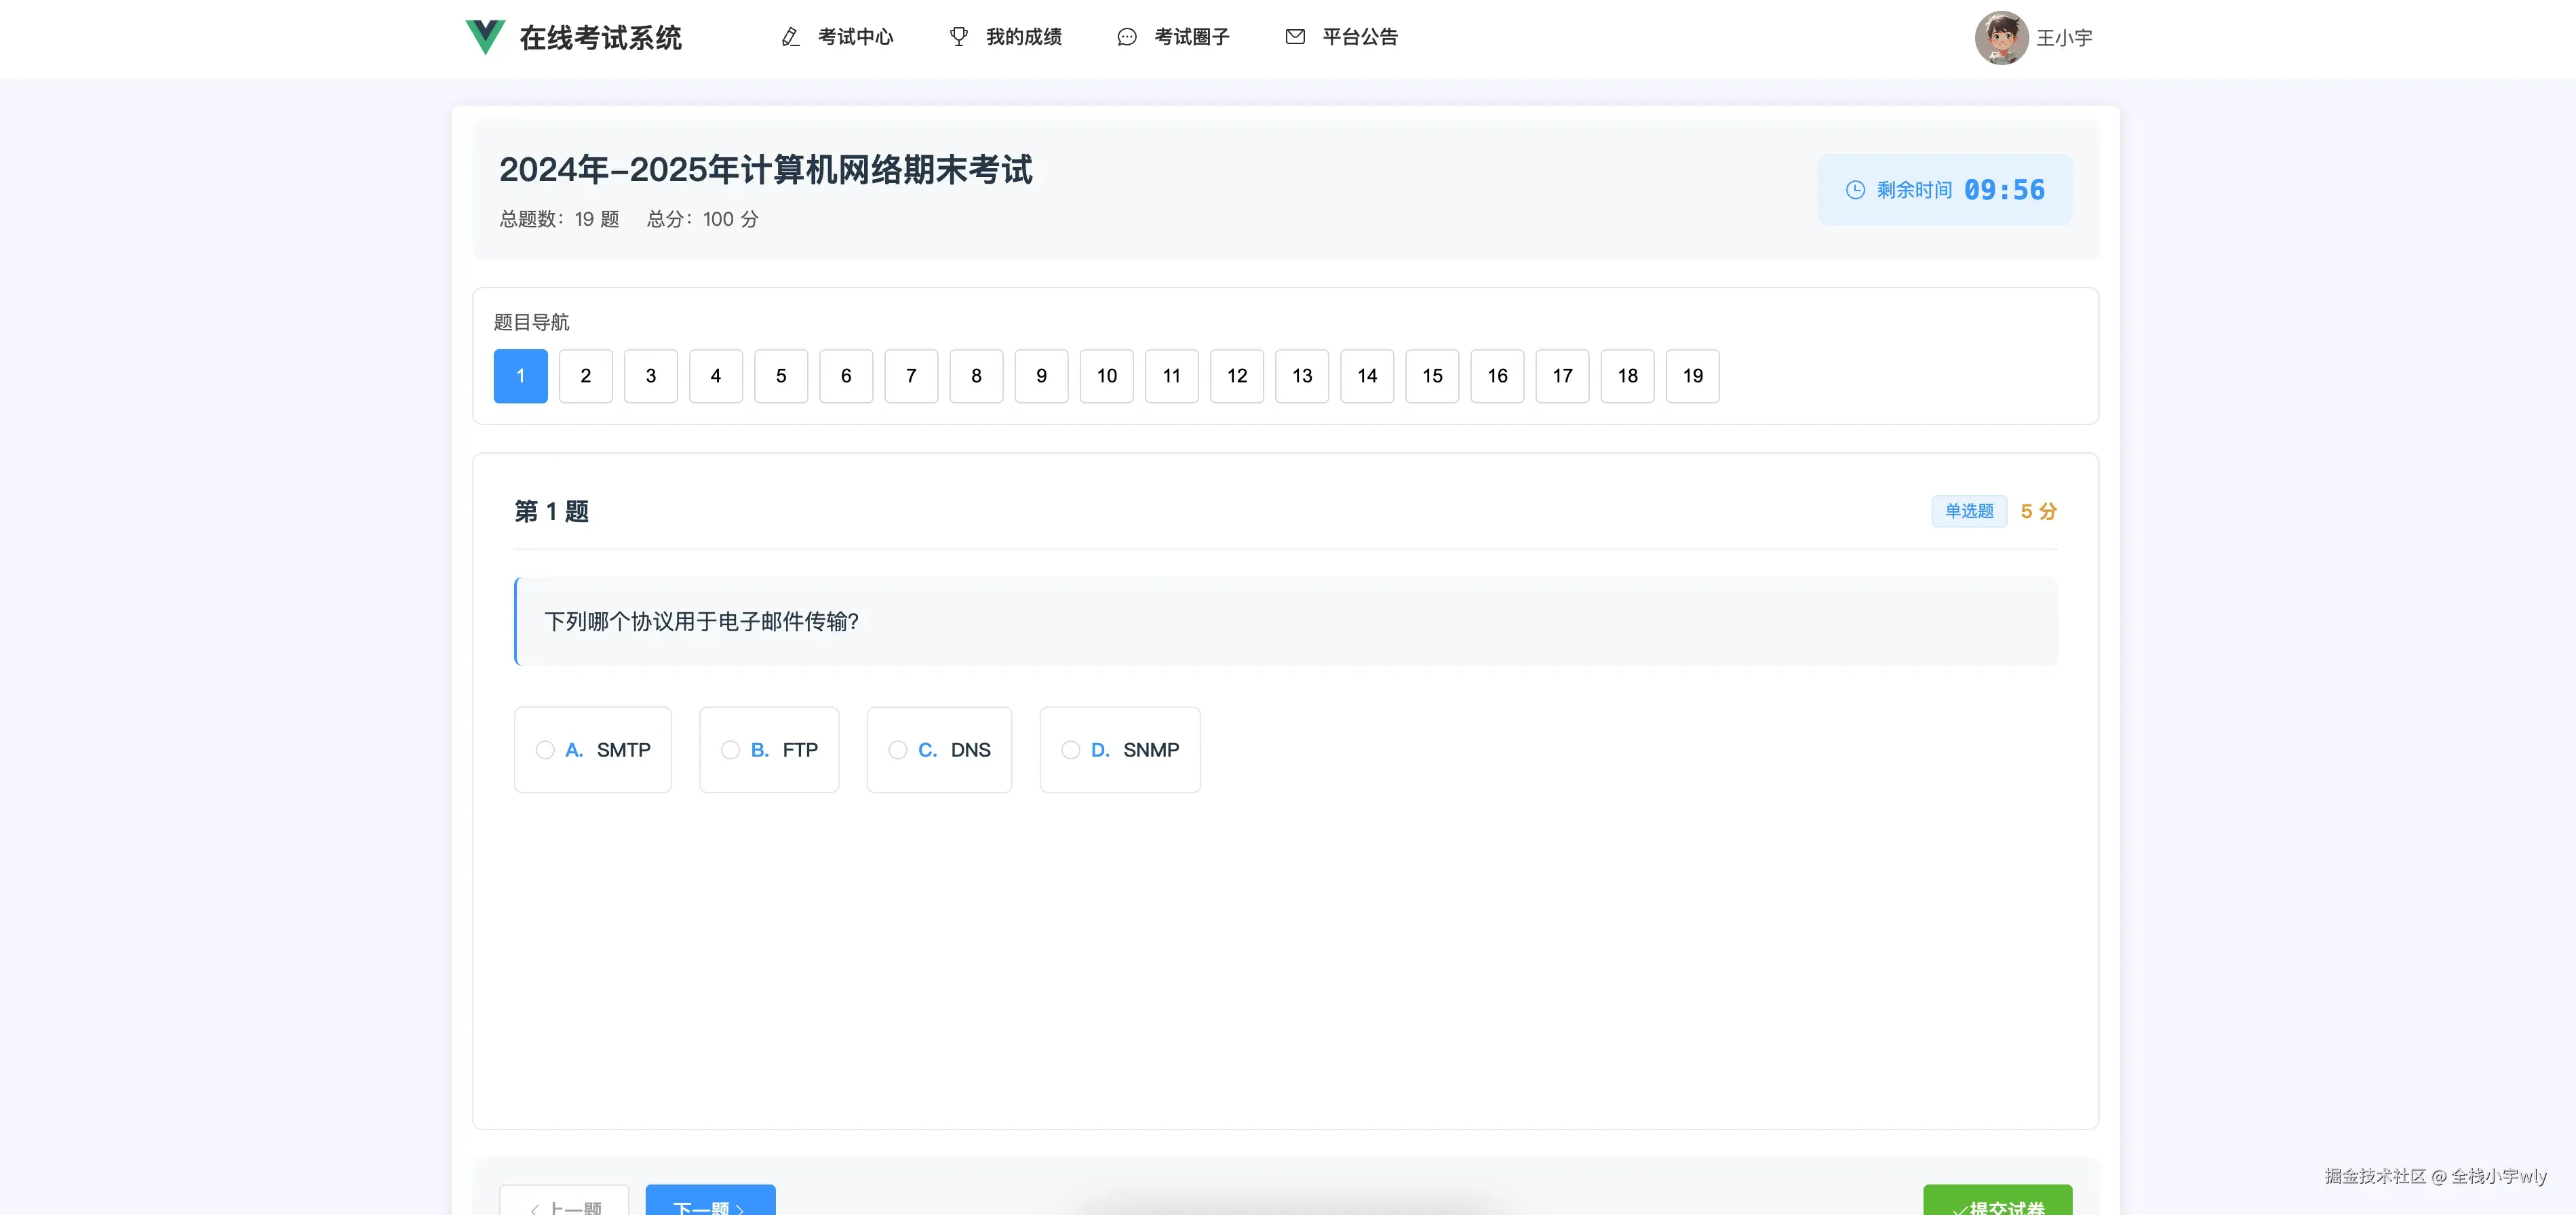The width and height of the screenshot is (2576, 1215).
Task: Jump to question 19 in navigation
Action: point(1692,376)
